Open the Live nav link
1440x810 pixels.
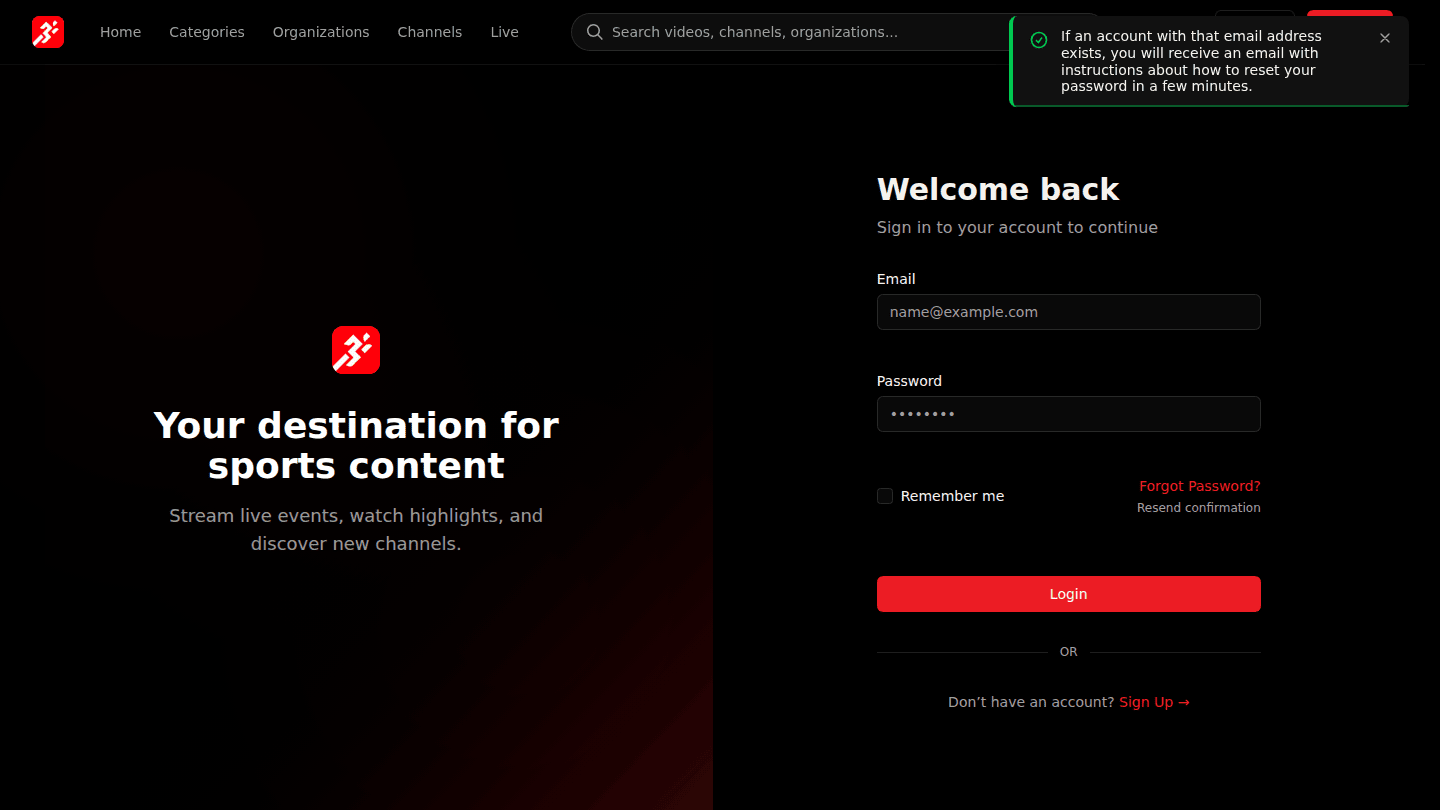tap(504, 32)
